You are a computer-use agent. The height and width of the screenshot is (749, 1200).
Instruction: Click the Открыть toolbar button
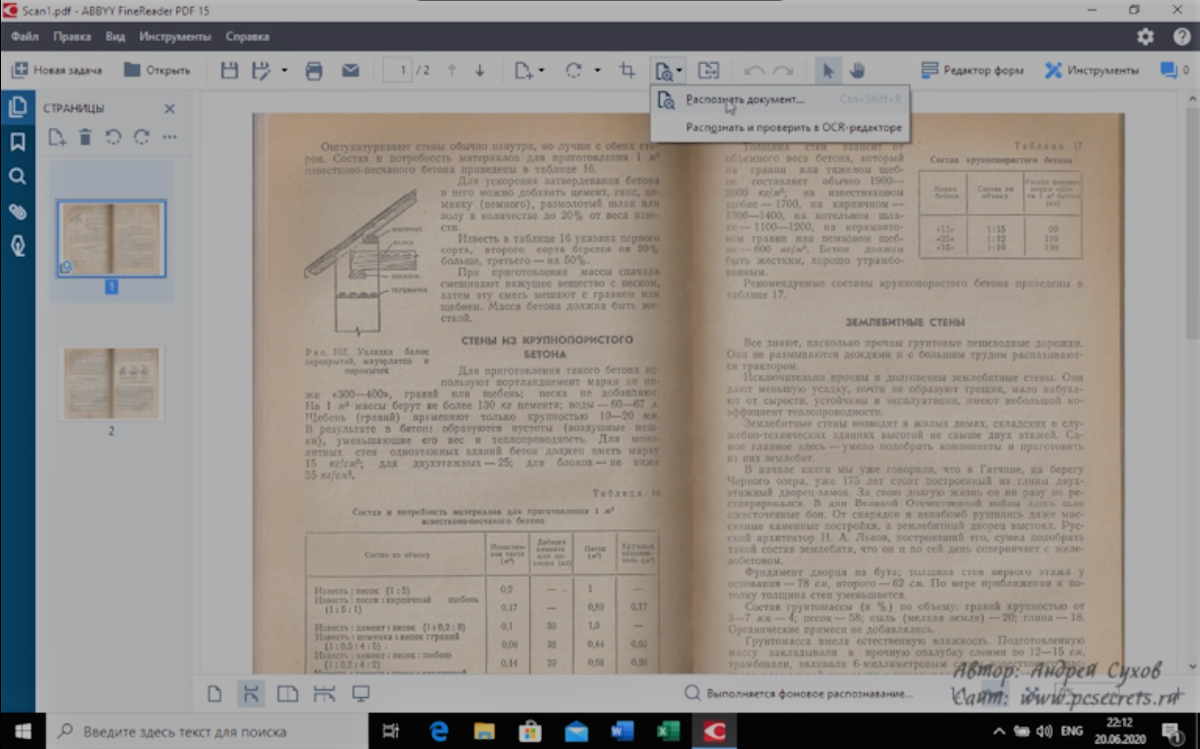(156, 70)
